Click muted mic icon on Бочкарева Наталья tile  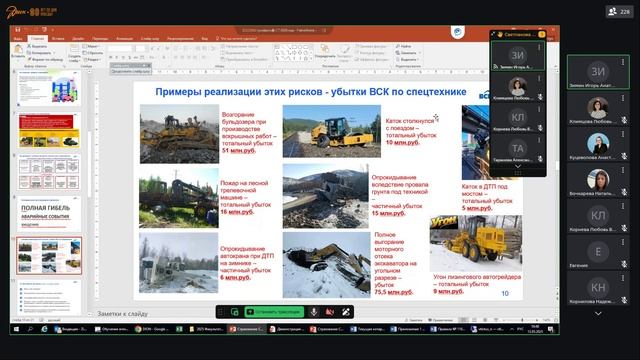(624, 192)
